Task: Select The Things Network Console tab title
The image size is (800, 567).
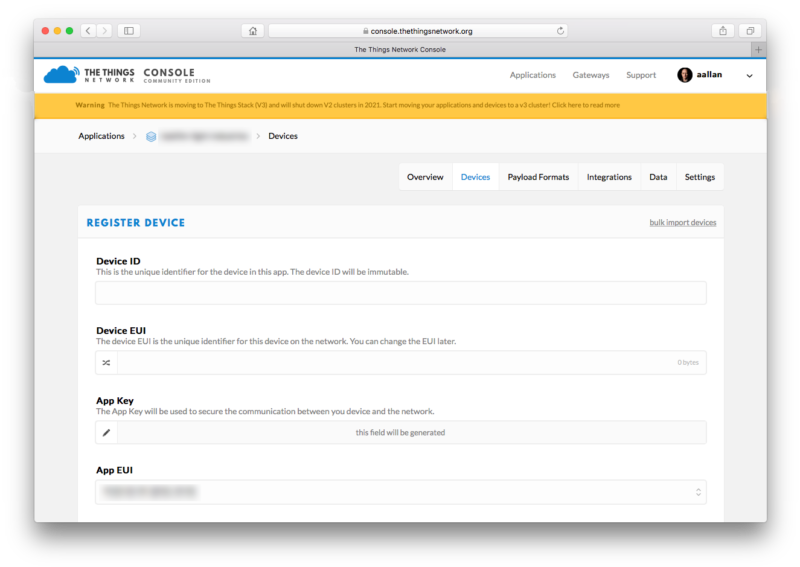Action: 400,50
